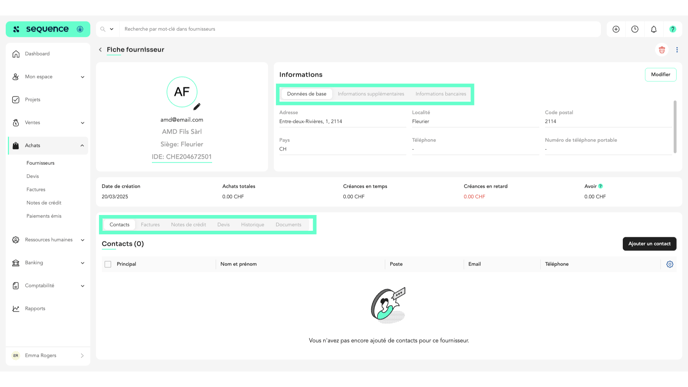688x387 pixels.
Task: Click the icon beside the sequence logo
Action: click(80, 29)
